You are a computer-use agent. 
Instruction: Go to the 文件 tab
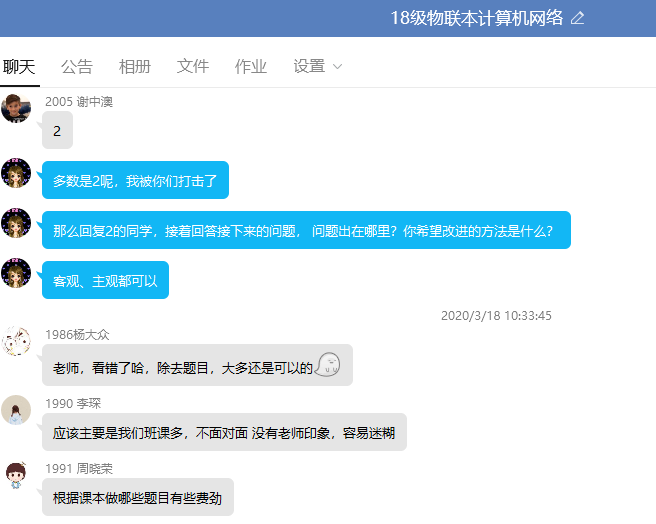(193, 67)
